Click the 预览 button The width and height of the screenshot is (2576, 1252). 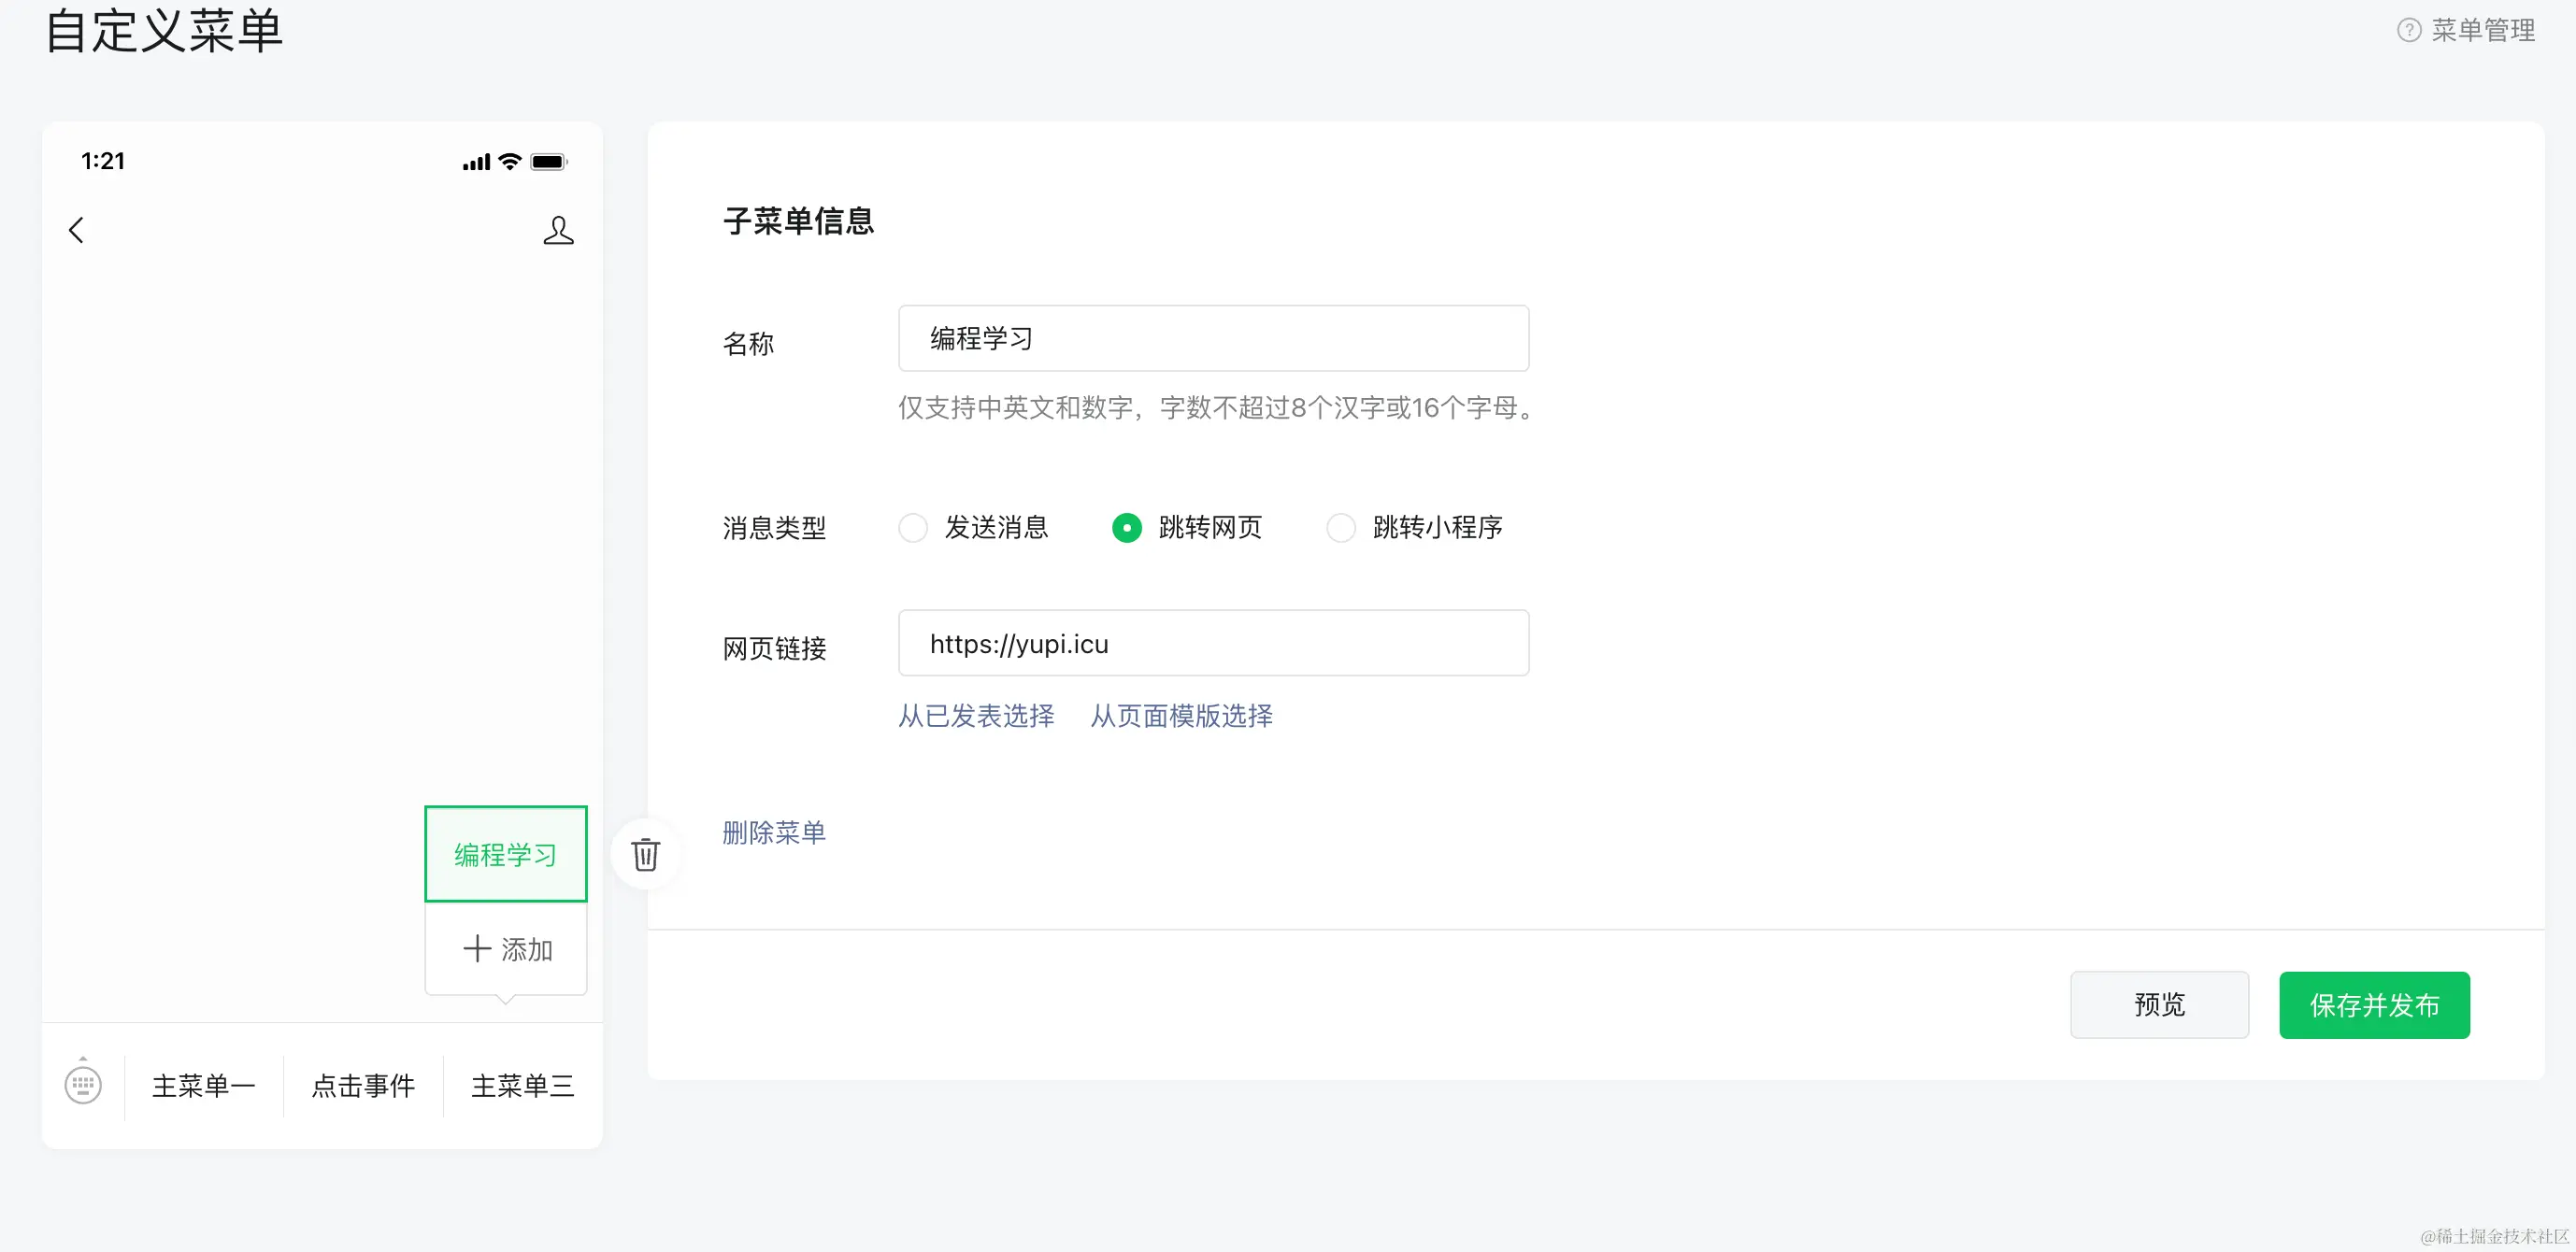2159,1004
